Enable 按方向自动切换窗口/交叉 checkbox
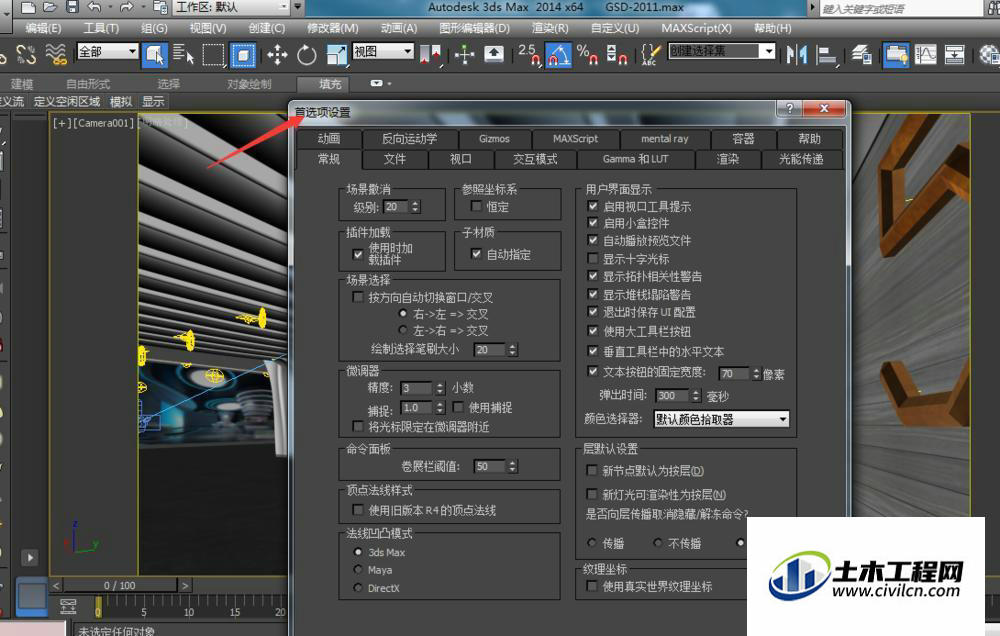 (x=358, y=297)
